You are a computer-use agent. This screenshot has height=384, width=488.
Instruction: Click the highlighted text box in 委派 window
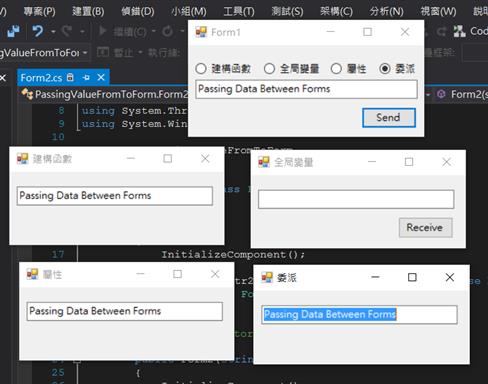359,314
